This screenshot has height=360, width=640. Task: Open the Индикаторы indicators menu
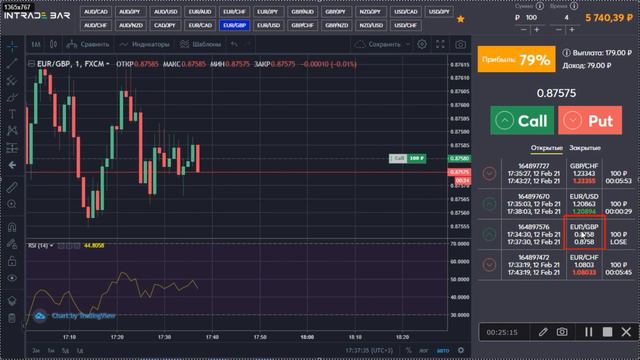pos(144,44)
